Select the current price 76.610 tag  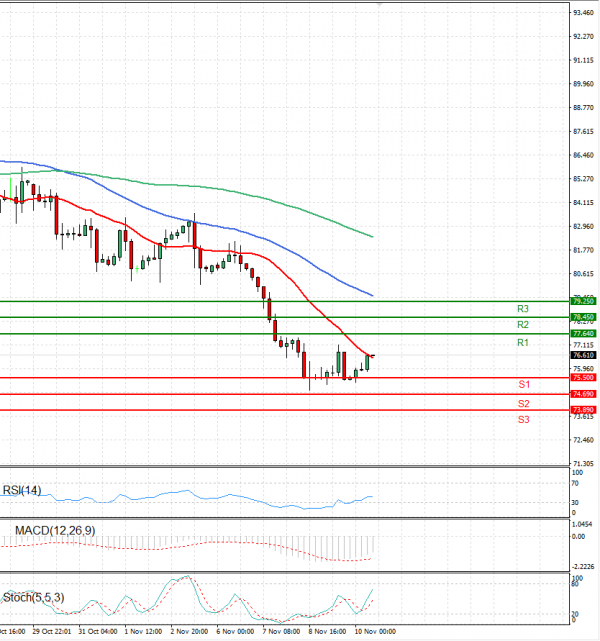(583, 355)
